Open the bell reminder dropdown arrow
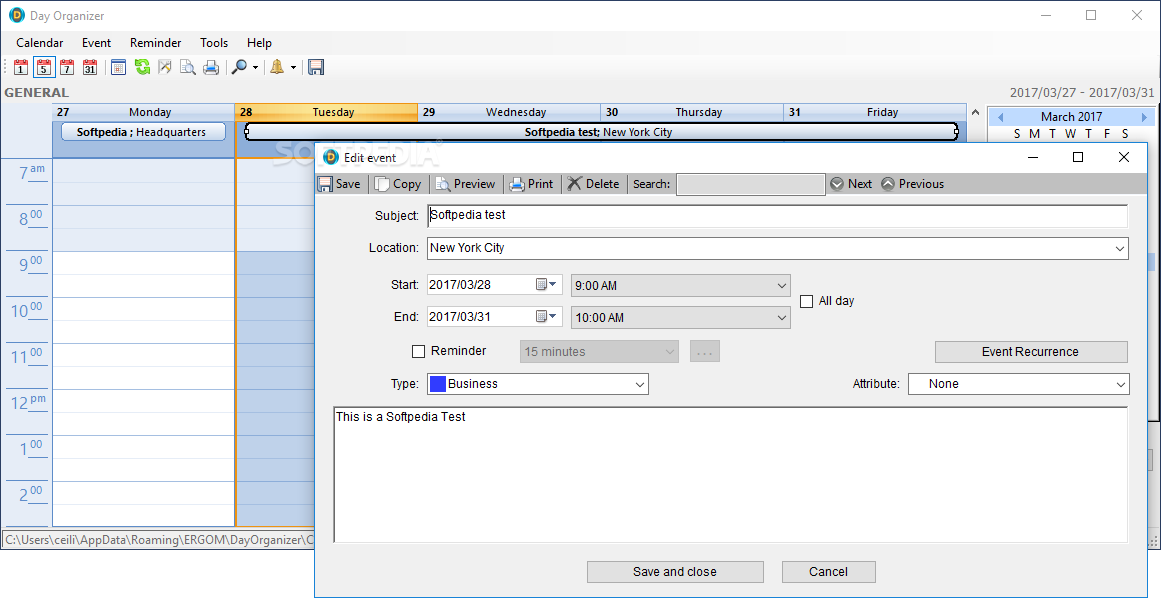The width and height of the screenshot is (1161, 598). (x=293, y=67)
